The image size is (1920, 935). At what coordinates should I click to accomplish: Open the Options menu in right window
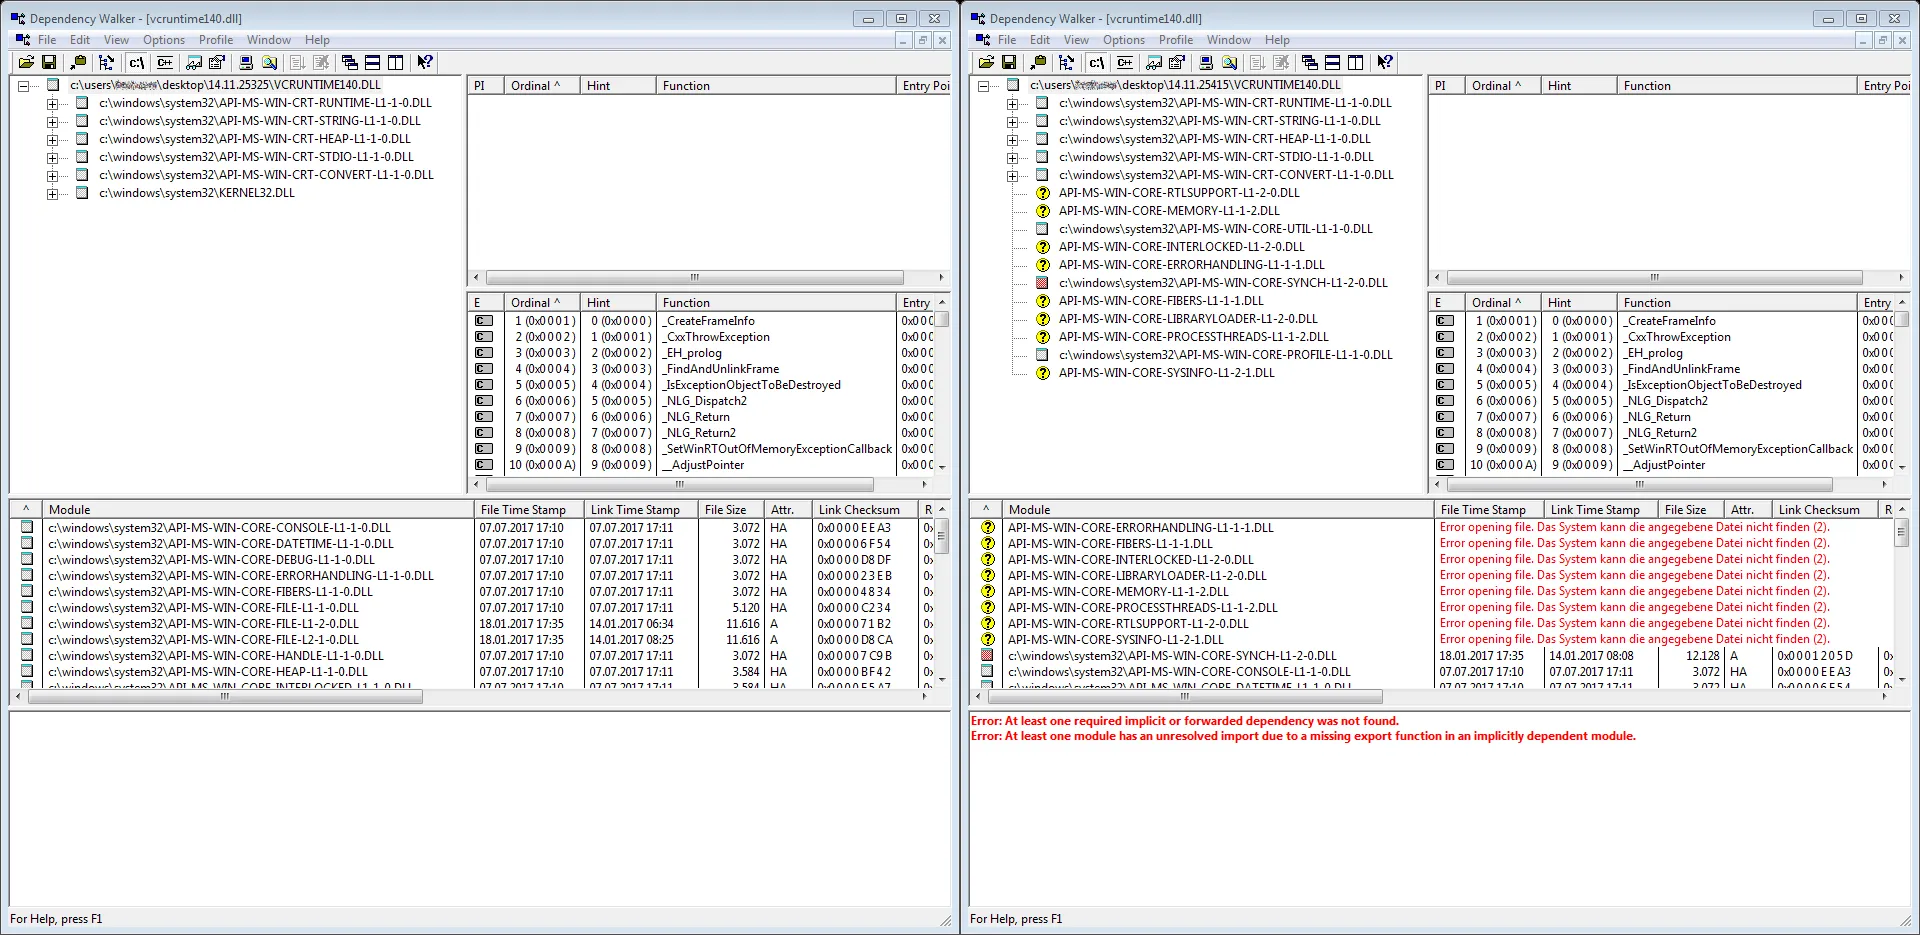[x=1124, y=40]
